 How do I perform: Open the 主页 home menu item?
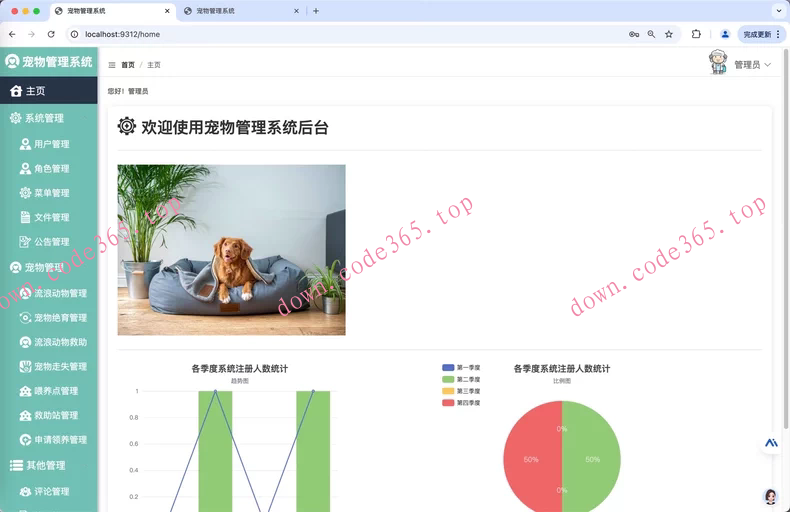(48, 91)
